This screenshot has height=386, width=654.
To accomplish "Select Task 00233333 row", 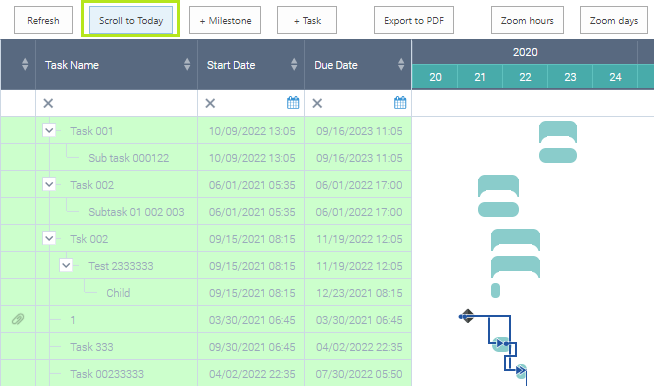I will pos(206,373).
